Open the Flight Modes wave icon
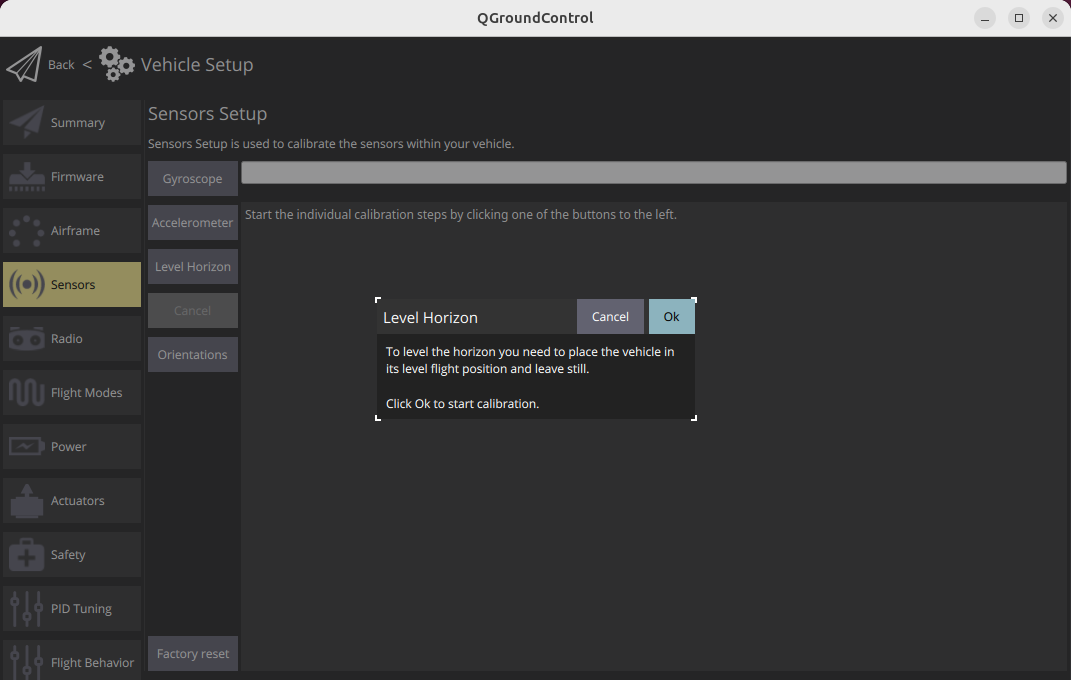 27,393
